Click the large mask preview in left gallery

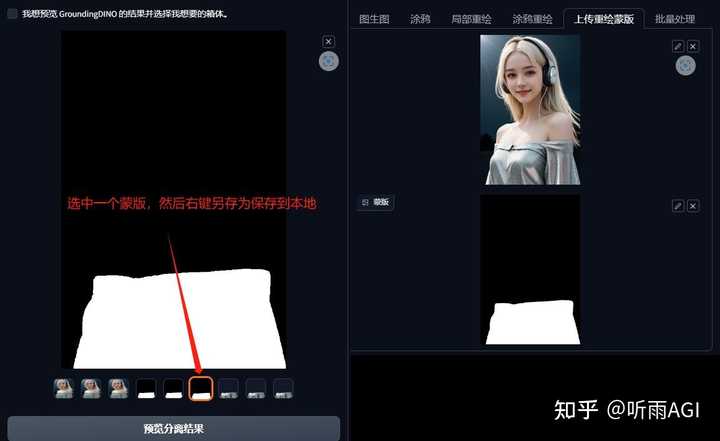click(174, 200)
